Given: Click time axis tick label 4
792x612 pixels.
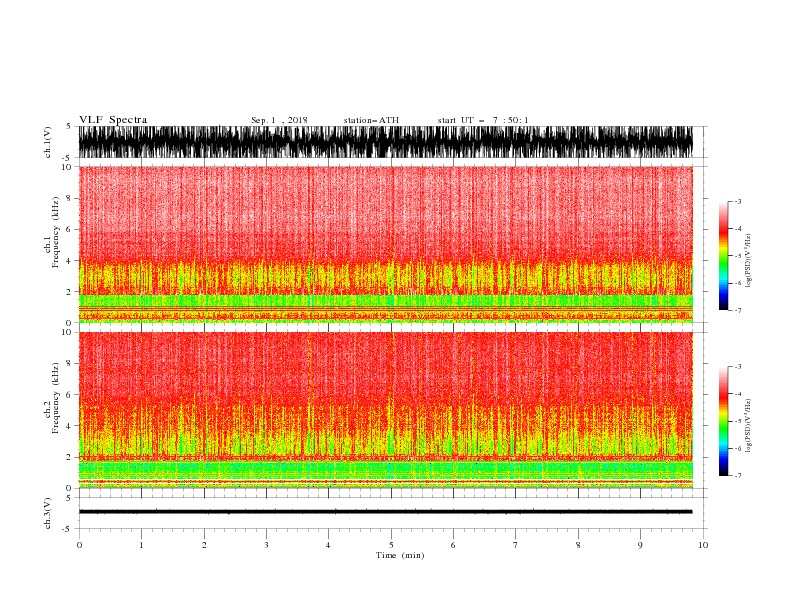Looking at the screenshot, I should click(328, 545).
